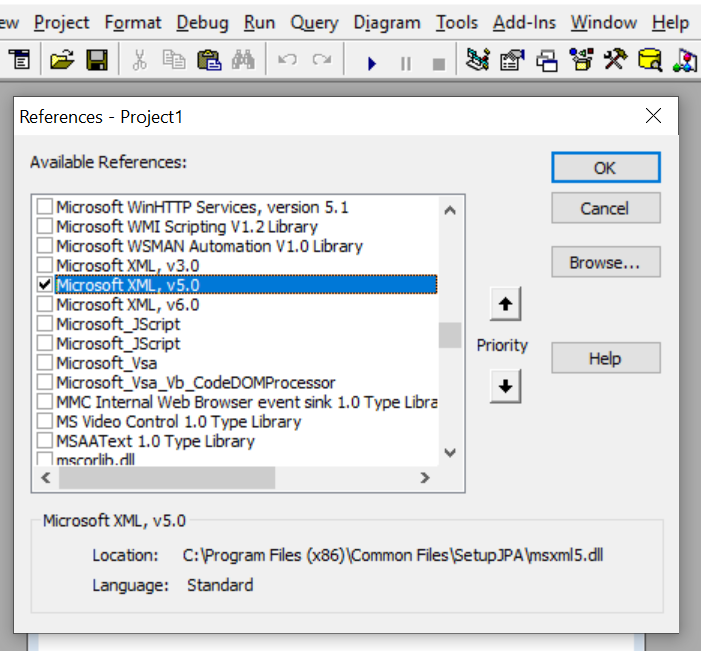Move reference priority up with arrow button
Screen dimensions: 701x651
(x=505, y=304)
